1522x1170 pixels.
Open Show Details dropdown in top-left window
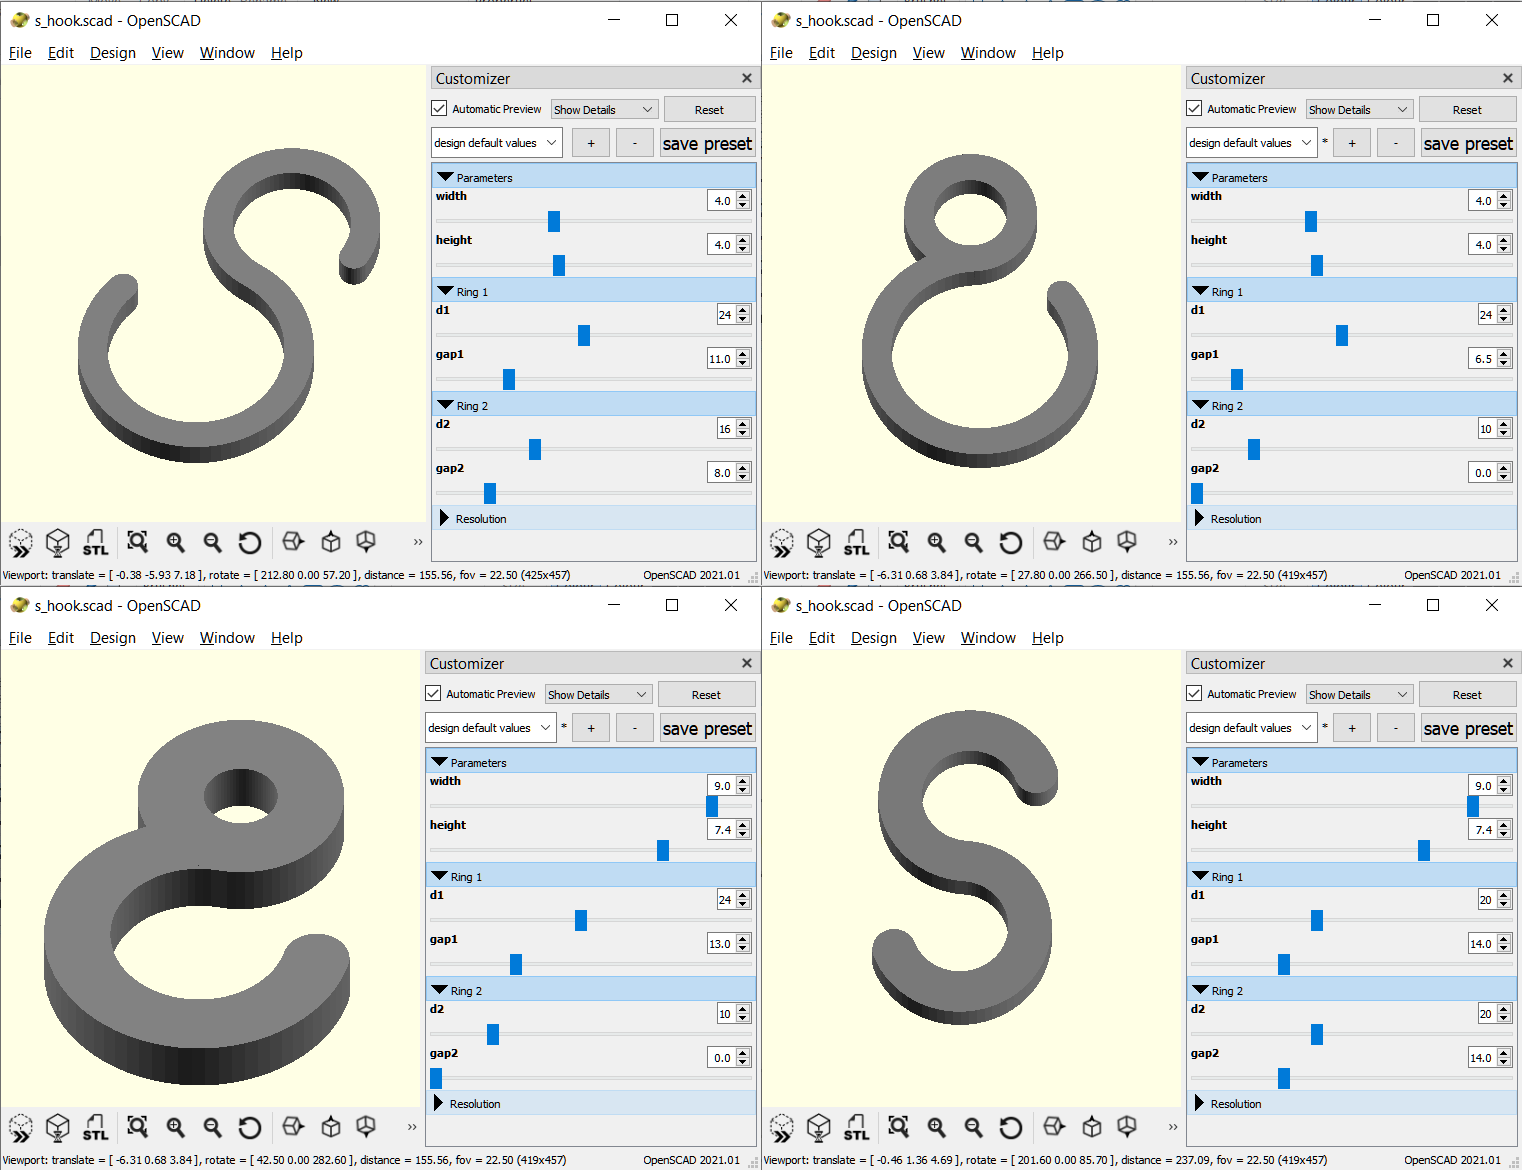coord(604,110)
